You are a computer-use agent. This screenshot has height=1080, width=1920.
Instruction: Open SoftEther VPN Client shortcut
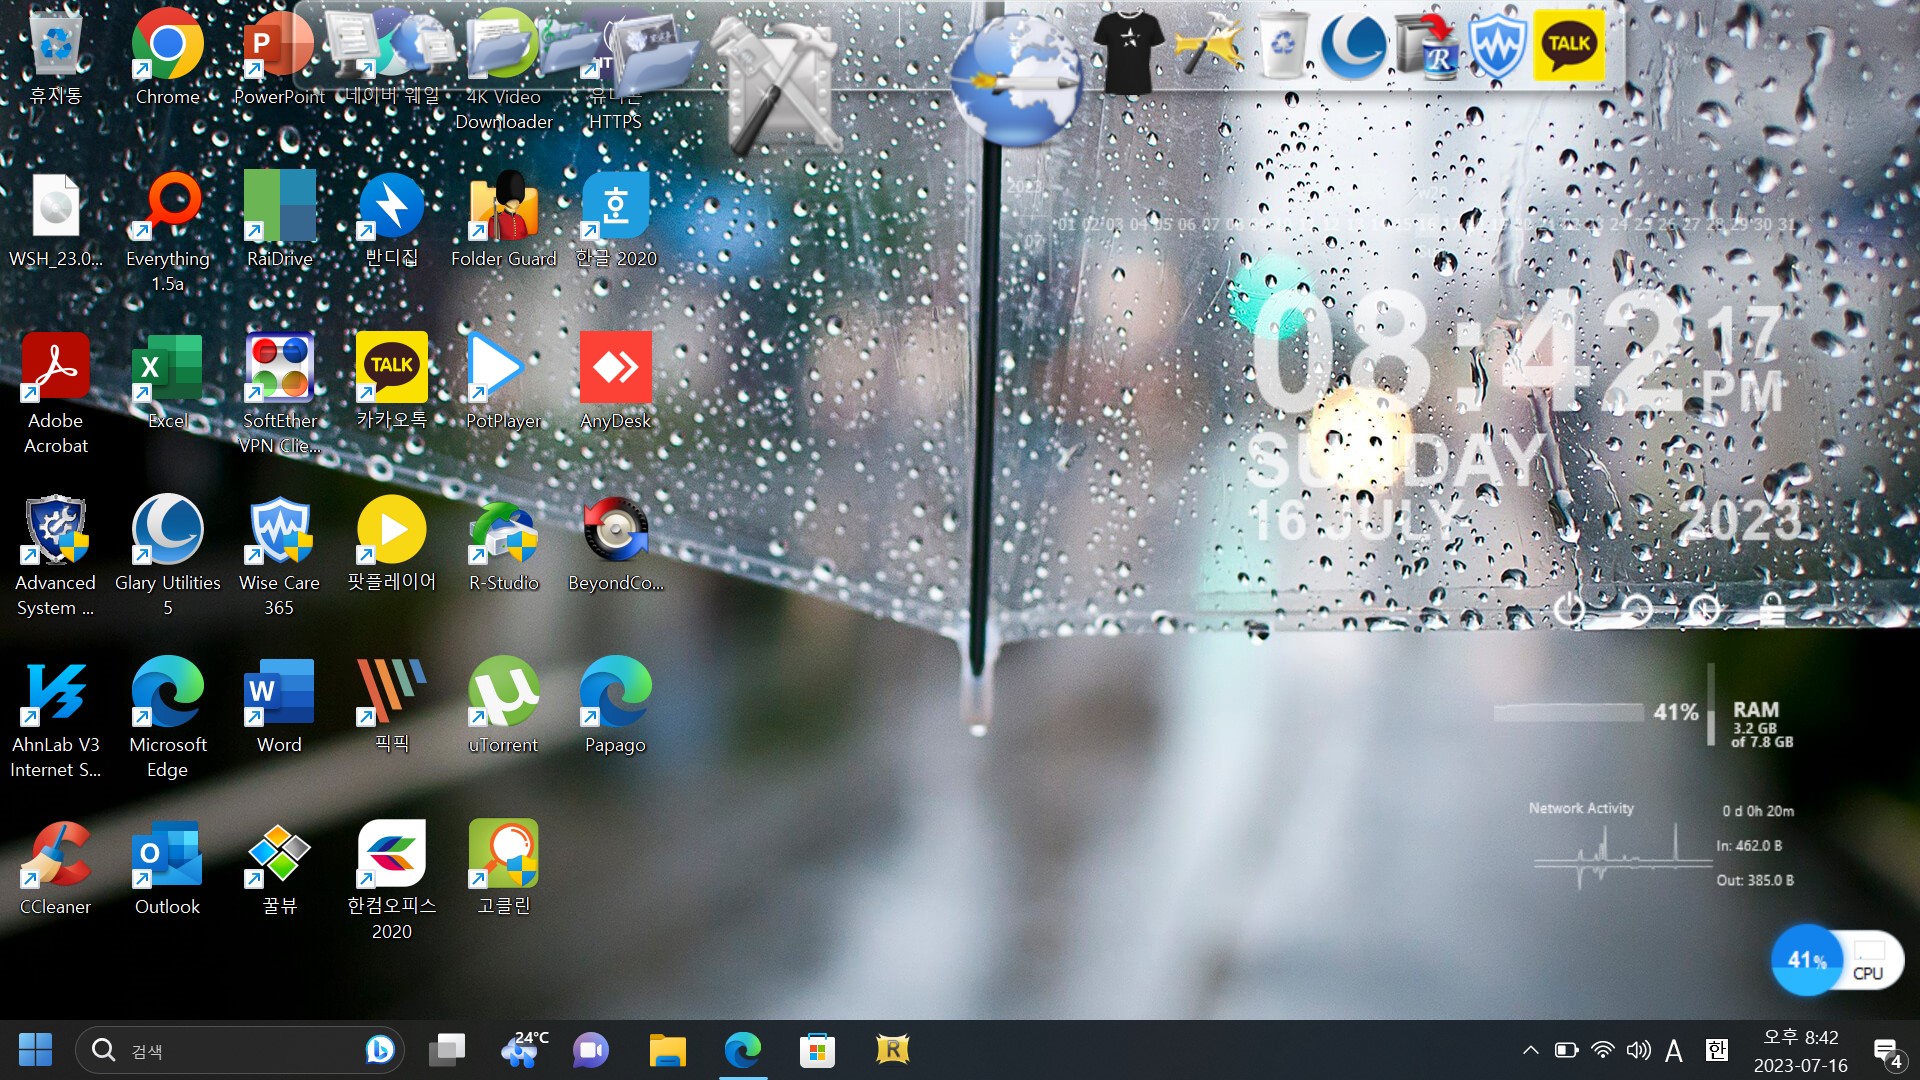(279, 394)
